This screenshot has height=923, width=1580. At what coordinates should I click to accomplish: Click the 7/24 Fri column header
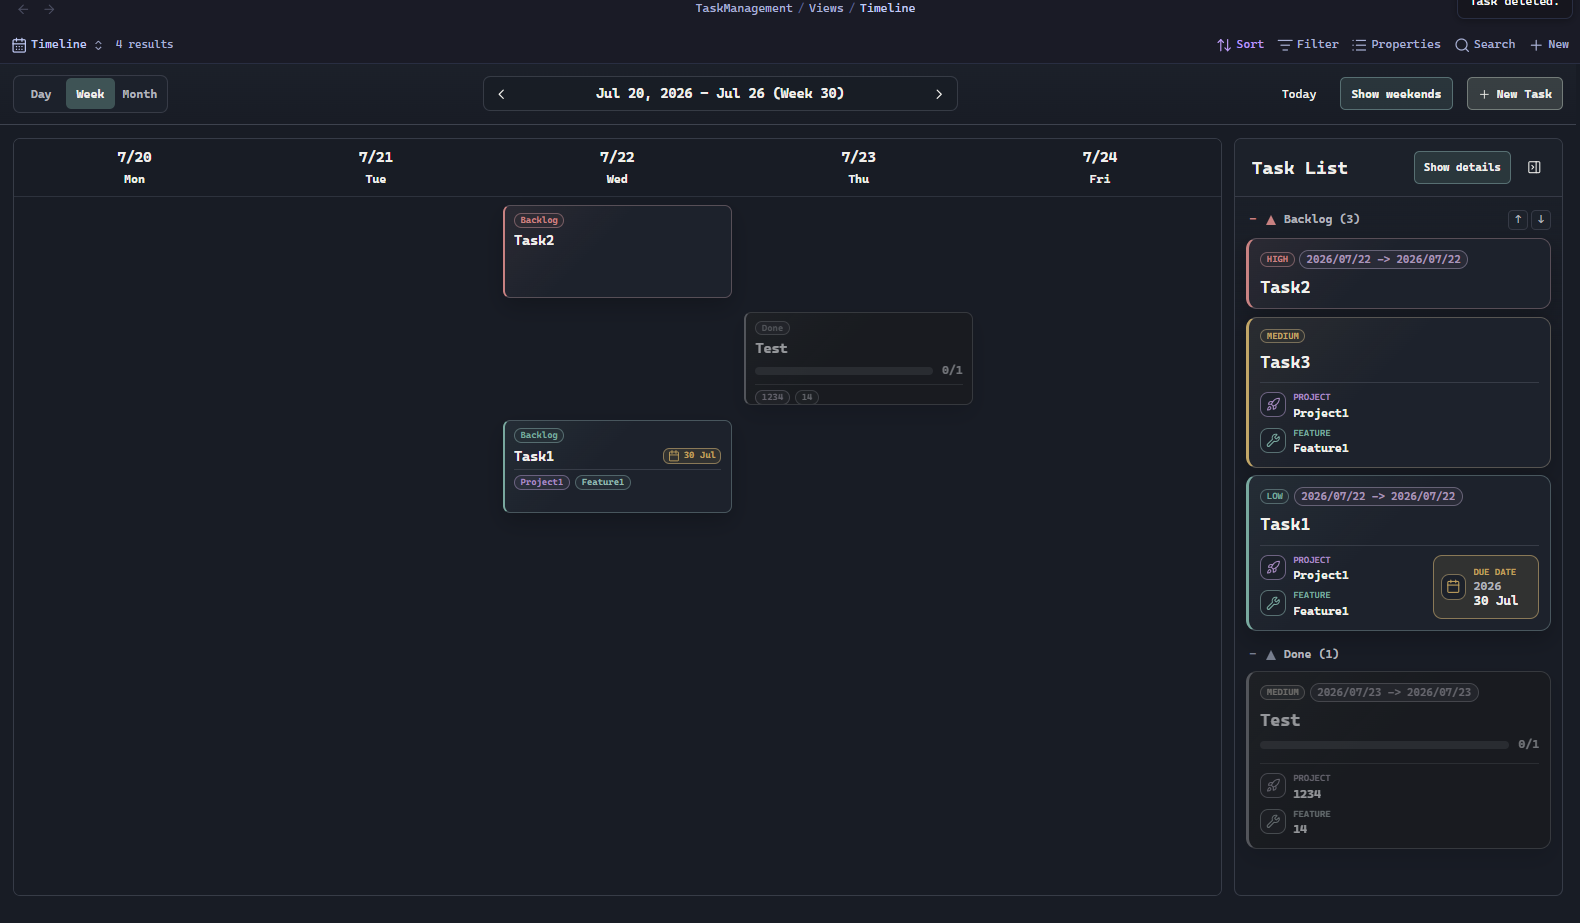click(x=1100, y=167)
